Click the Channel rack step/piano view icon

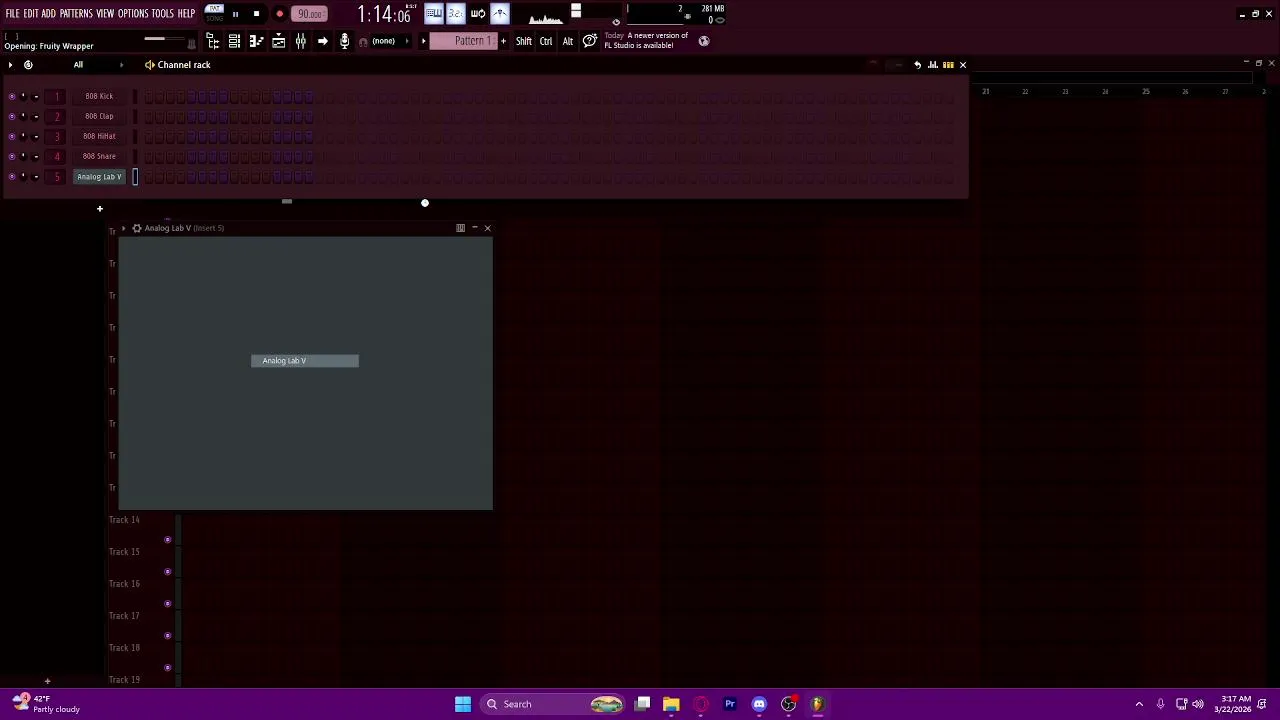[948, 65]
